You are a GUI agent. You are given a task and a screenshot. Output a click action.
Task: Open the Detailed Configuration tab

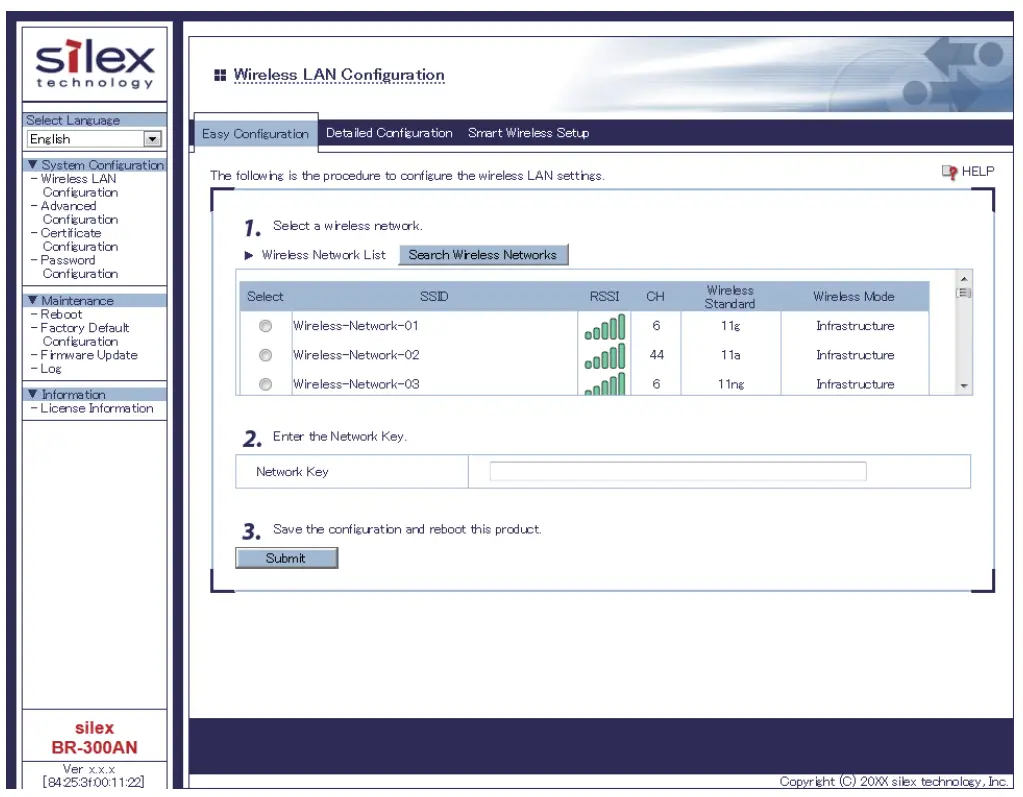tap(389, 132)
